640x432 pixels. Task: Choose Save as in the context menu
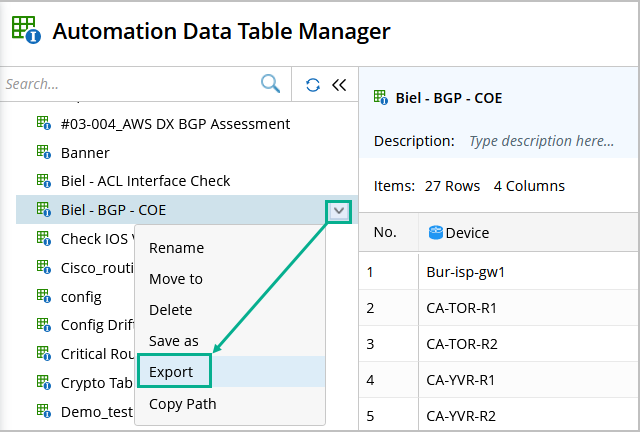174,341
